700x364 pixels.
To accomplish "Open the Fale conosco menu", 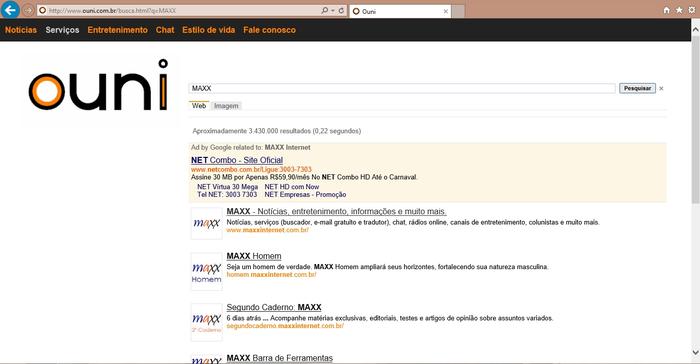I will click(269, 30).
